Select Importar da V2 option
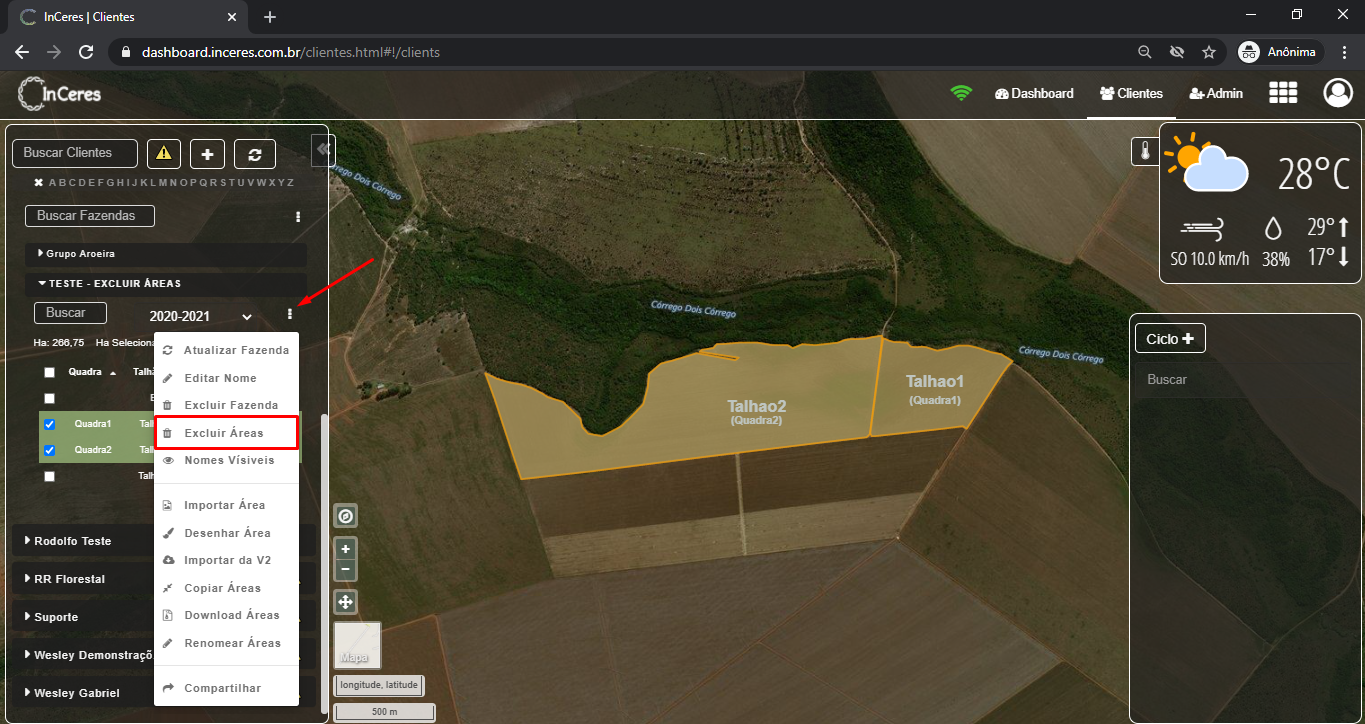This screenshot has width=1365, height=724. point(227,560)
